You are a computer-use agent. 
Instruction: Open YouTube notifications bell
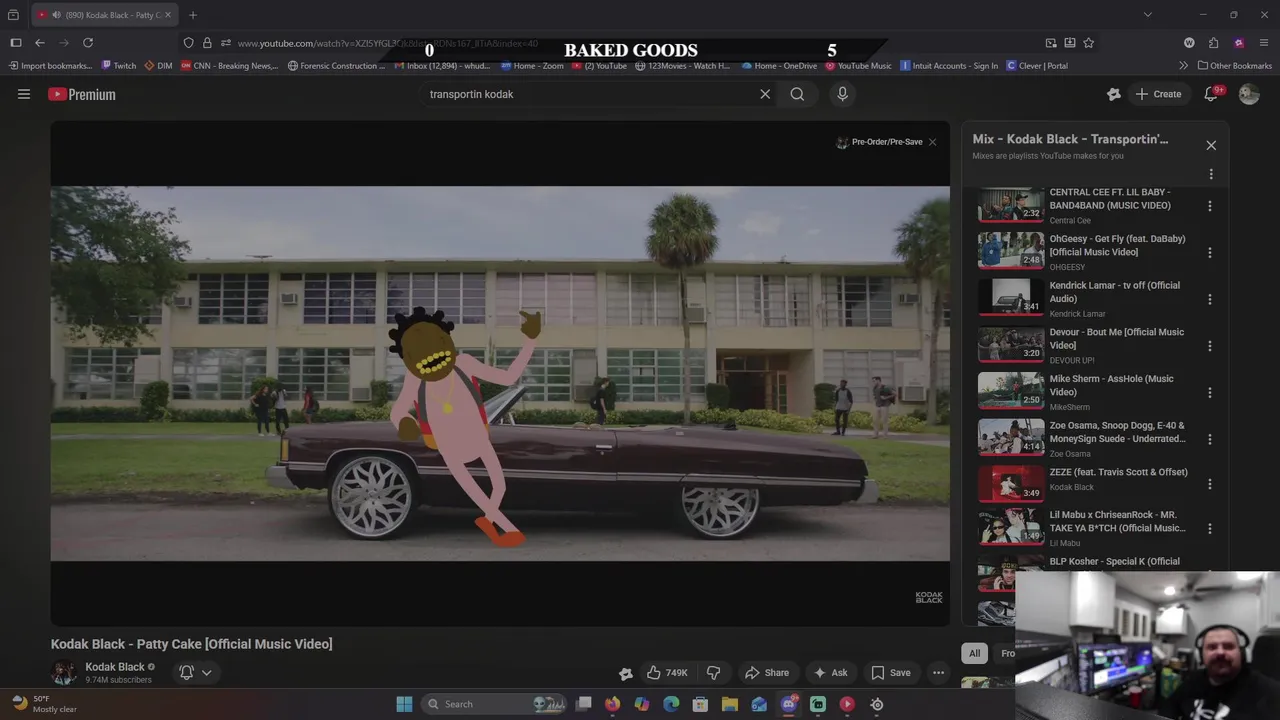pos(1211,94)
